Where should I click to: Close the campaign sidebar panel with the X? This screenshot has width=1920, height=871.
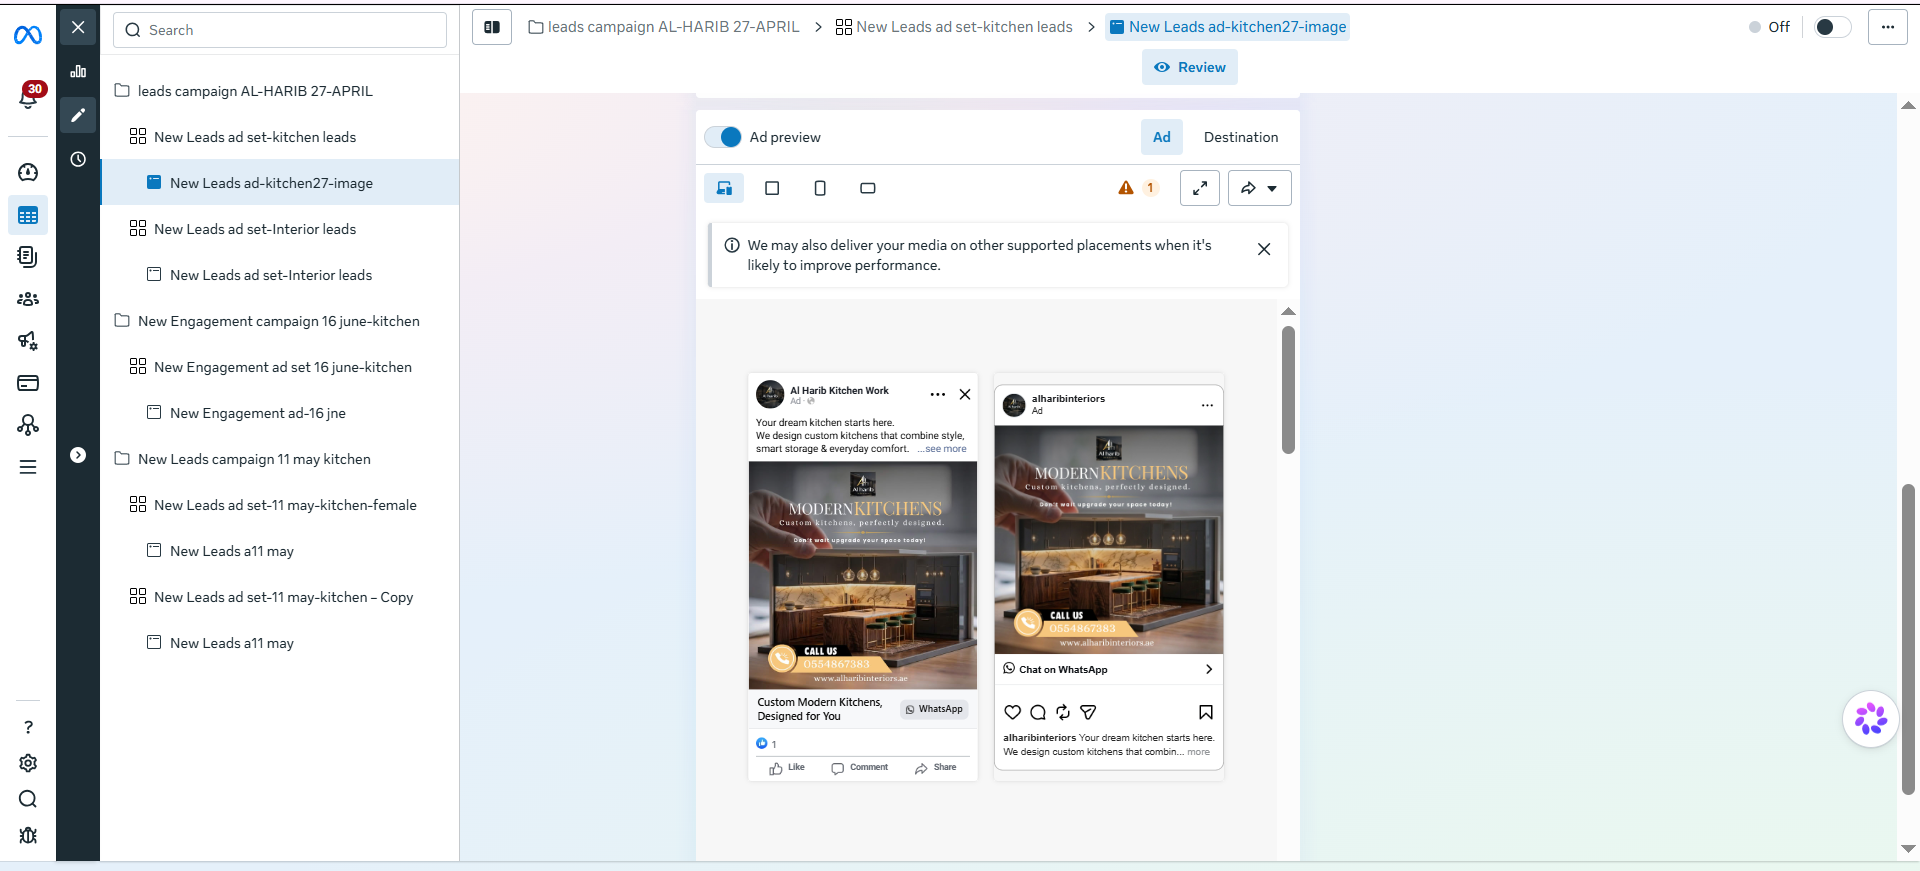[78, 27]
